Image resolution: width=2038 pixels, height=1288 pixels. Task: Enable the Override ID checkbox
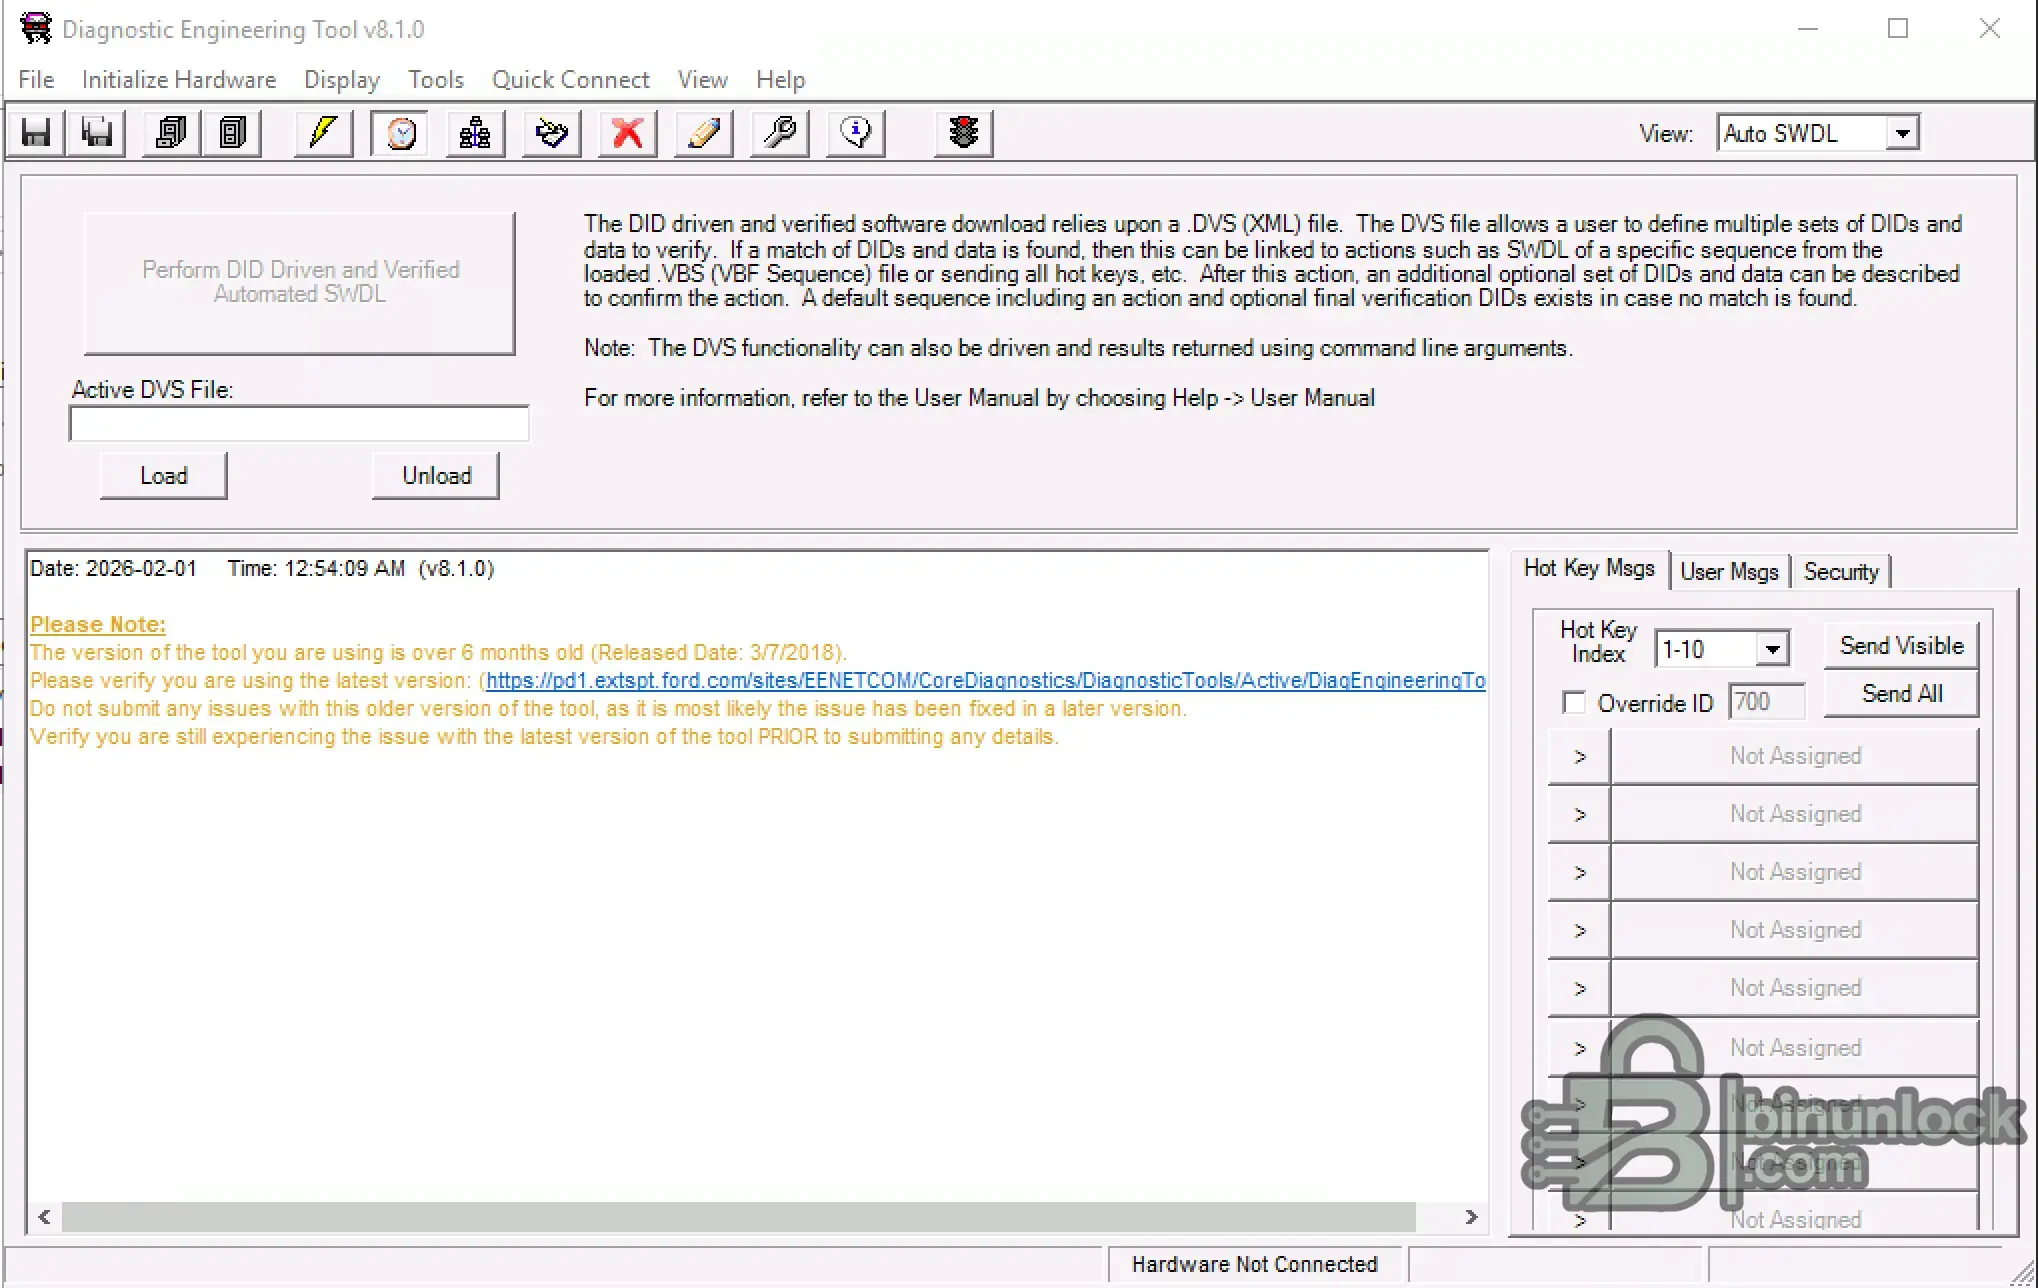[1573, 703]
